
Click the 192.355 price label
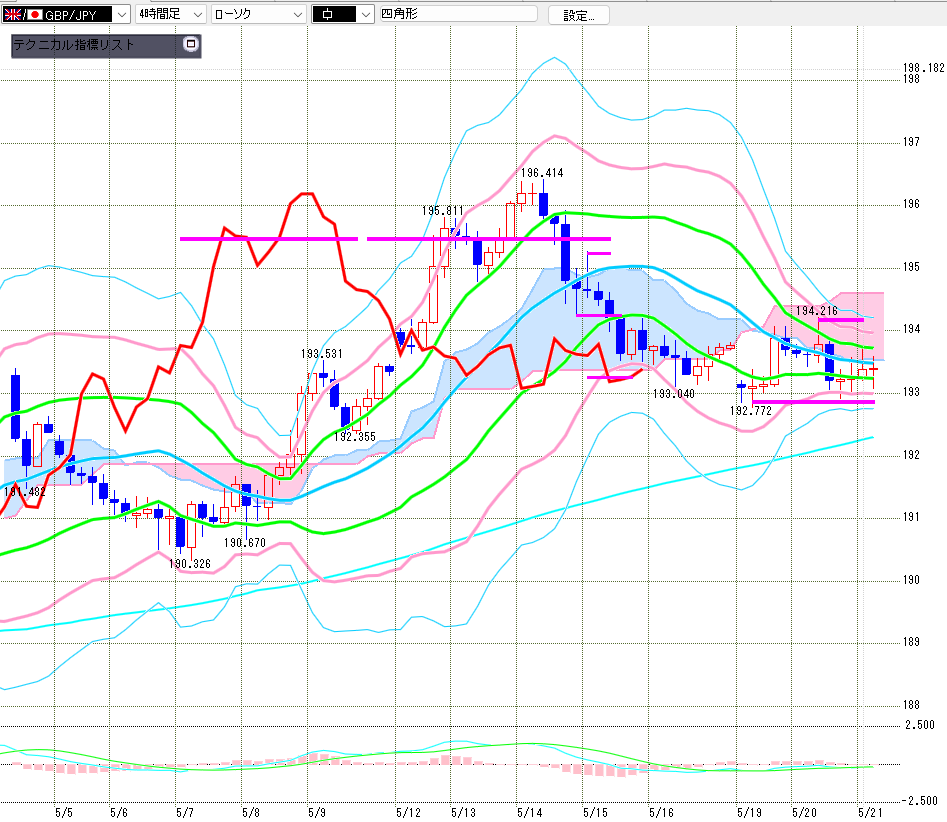[x=355, y=436]
